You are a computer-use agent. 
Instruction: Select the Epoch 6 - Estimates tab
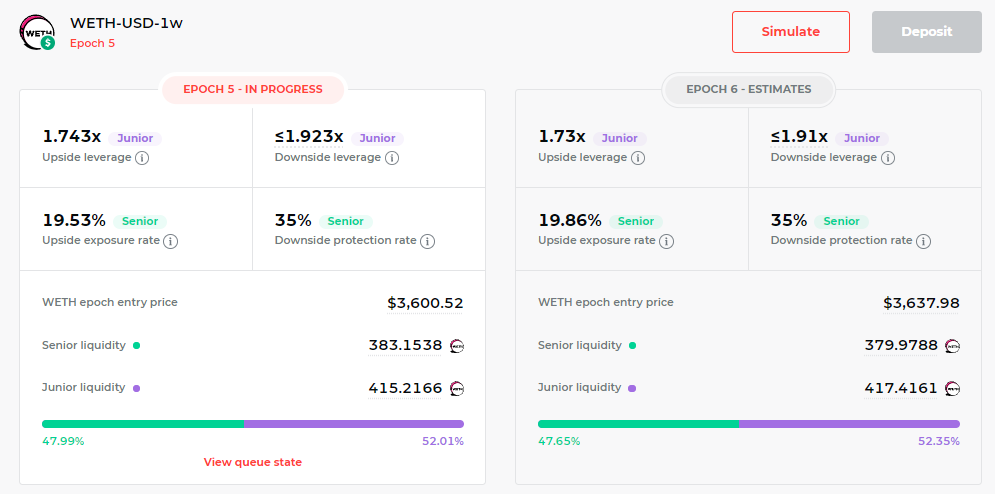tap(749, 90)
